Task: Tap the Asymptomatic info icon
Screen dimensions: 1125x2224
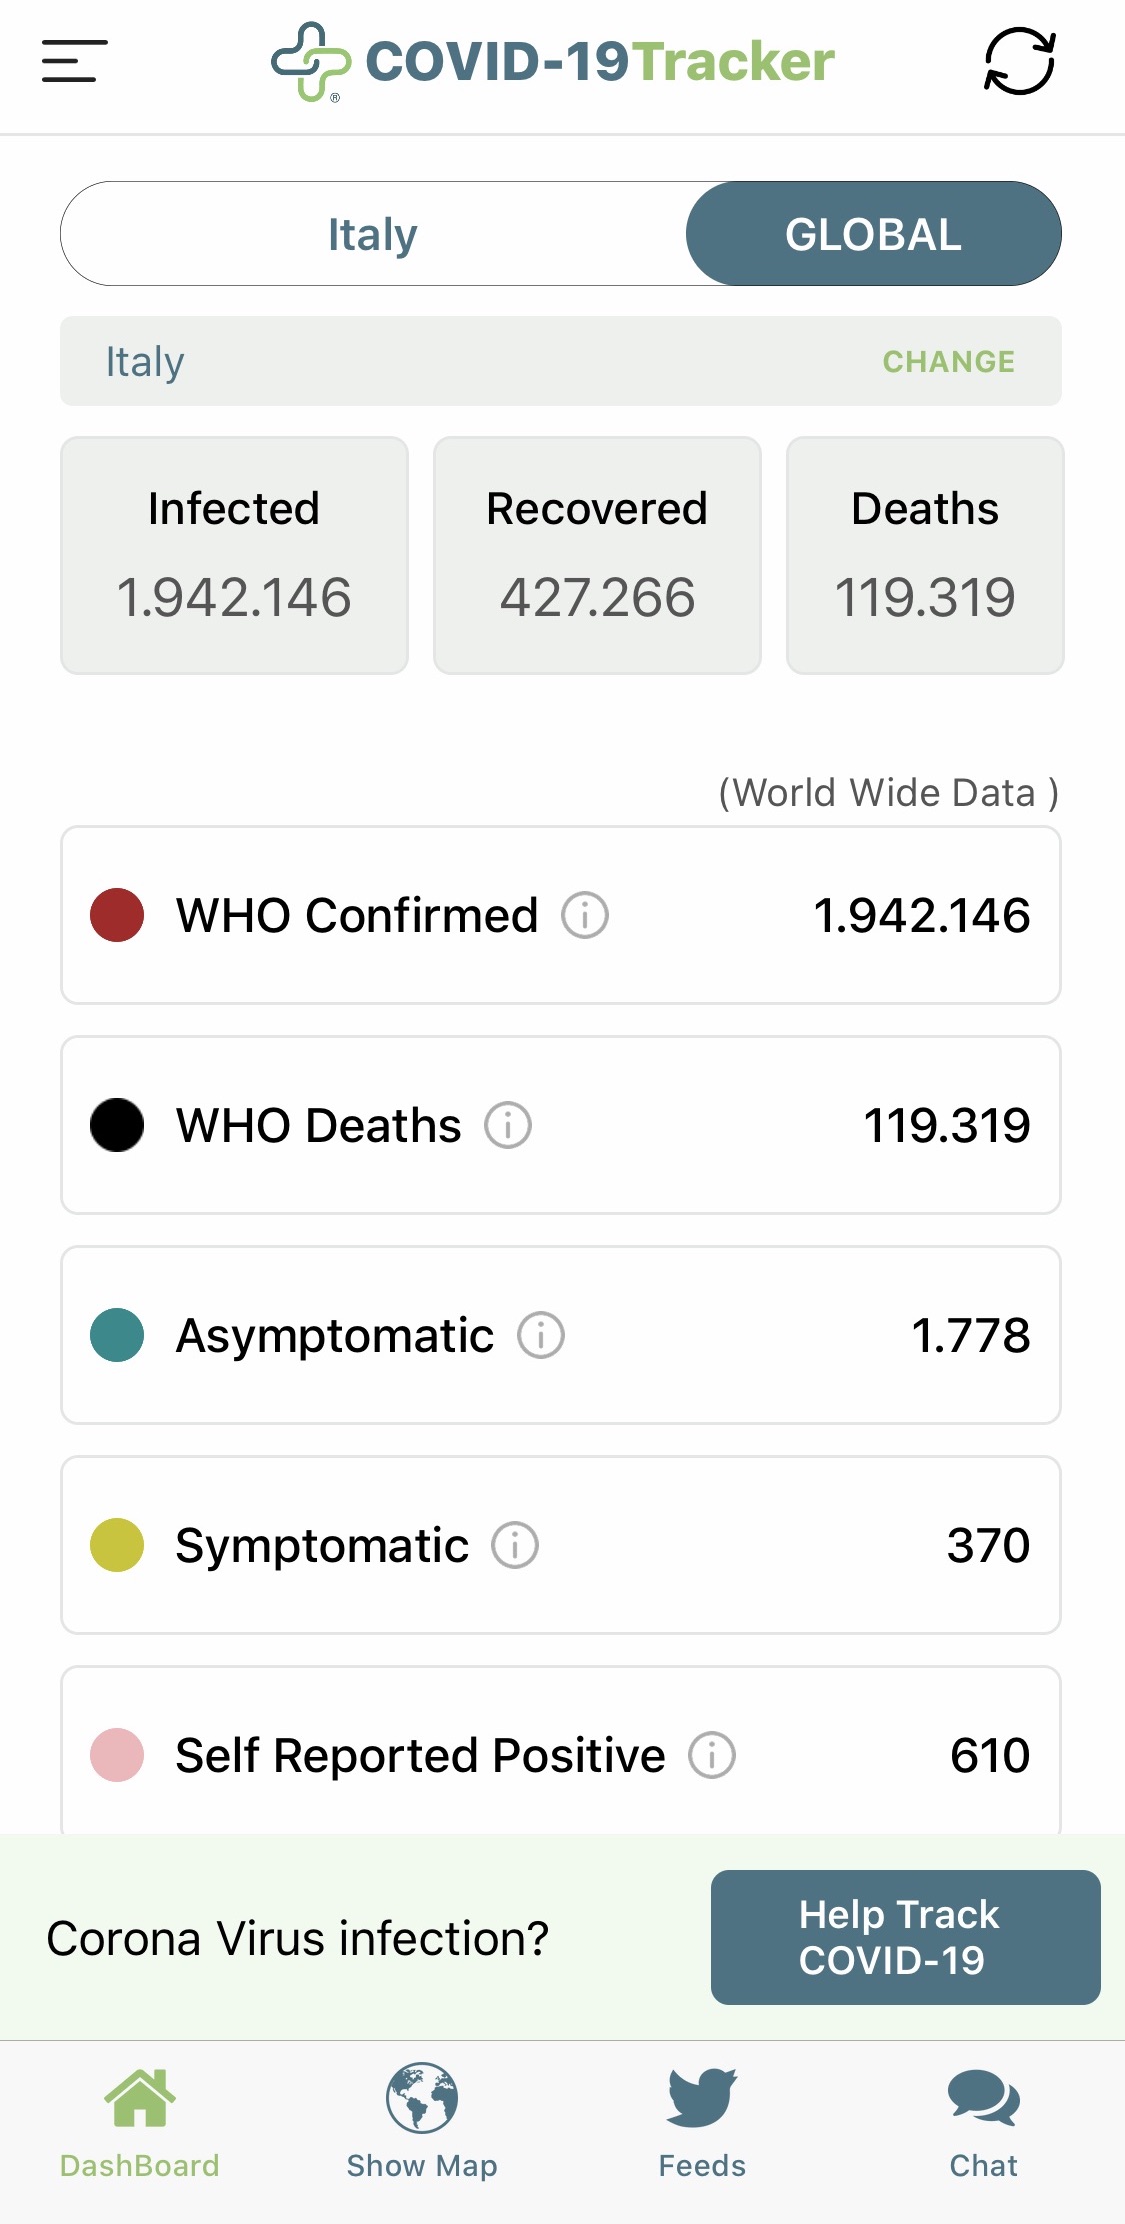Action: pos(541,1335)
